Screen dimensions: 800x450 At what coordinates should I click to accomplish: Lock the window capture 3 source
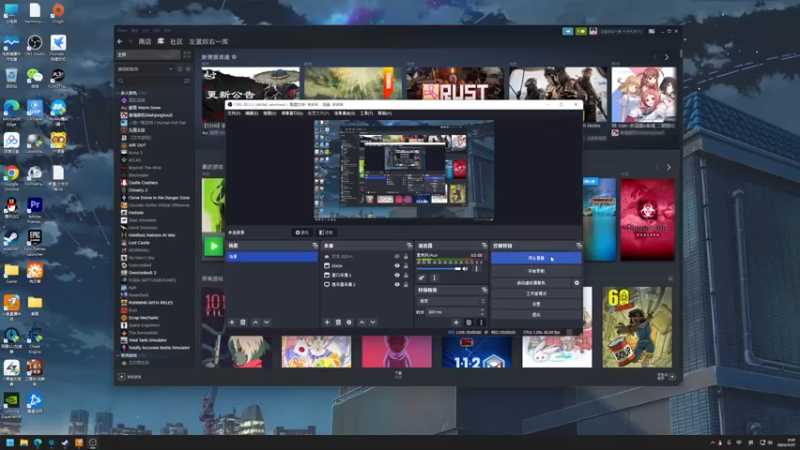406,275
